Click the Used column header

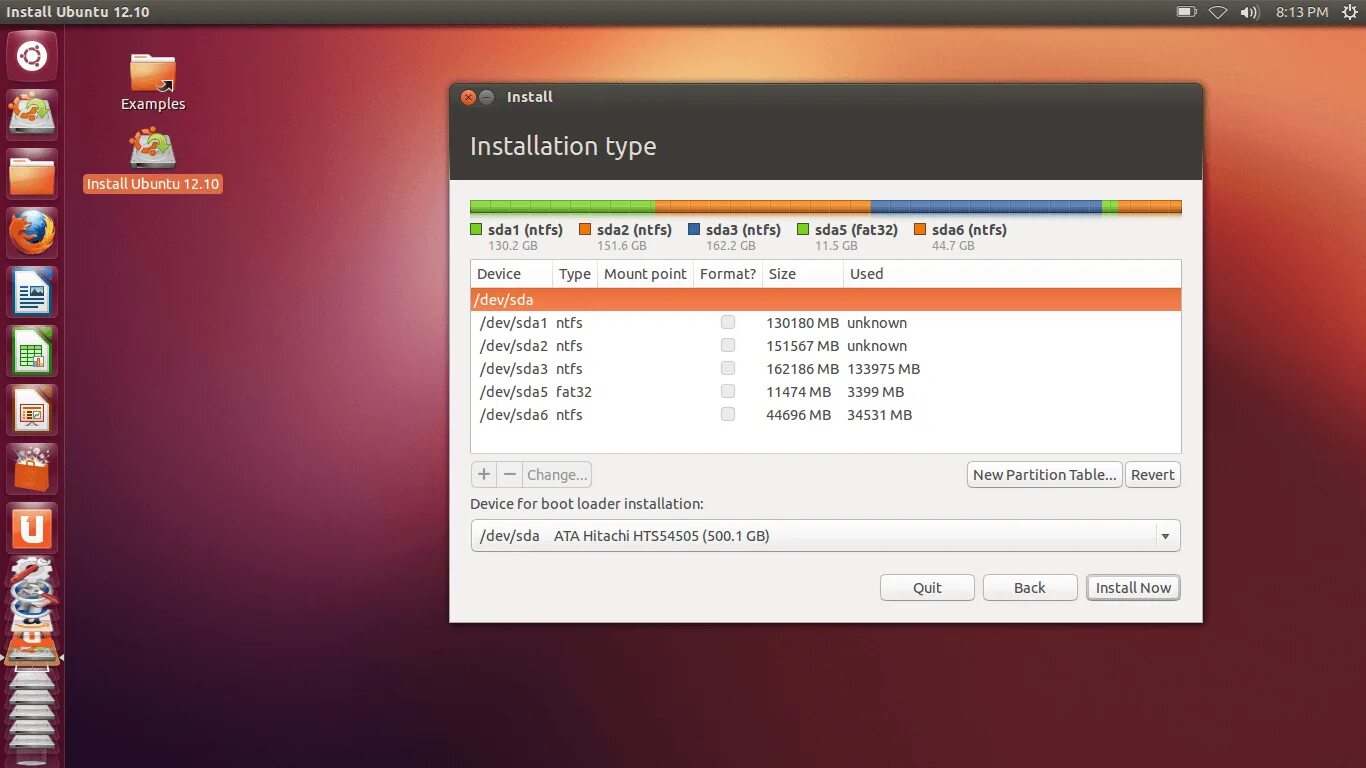(x=1012, y=274)
